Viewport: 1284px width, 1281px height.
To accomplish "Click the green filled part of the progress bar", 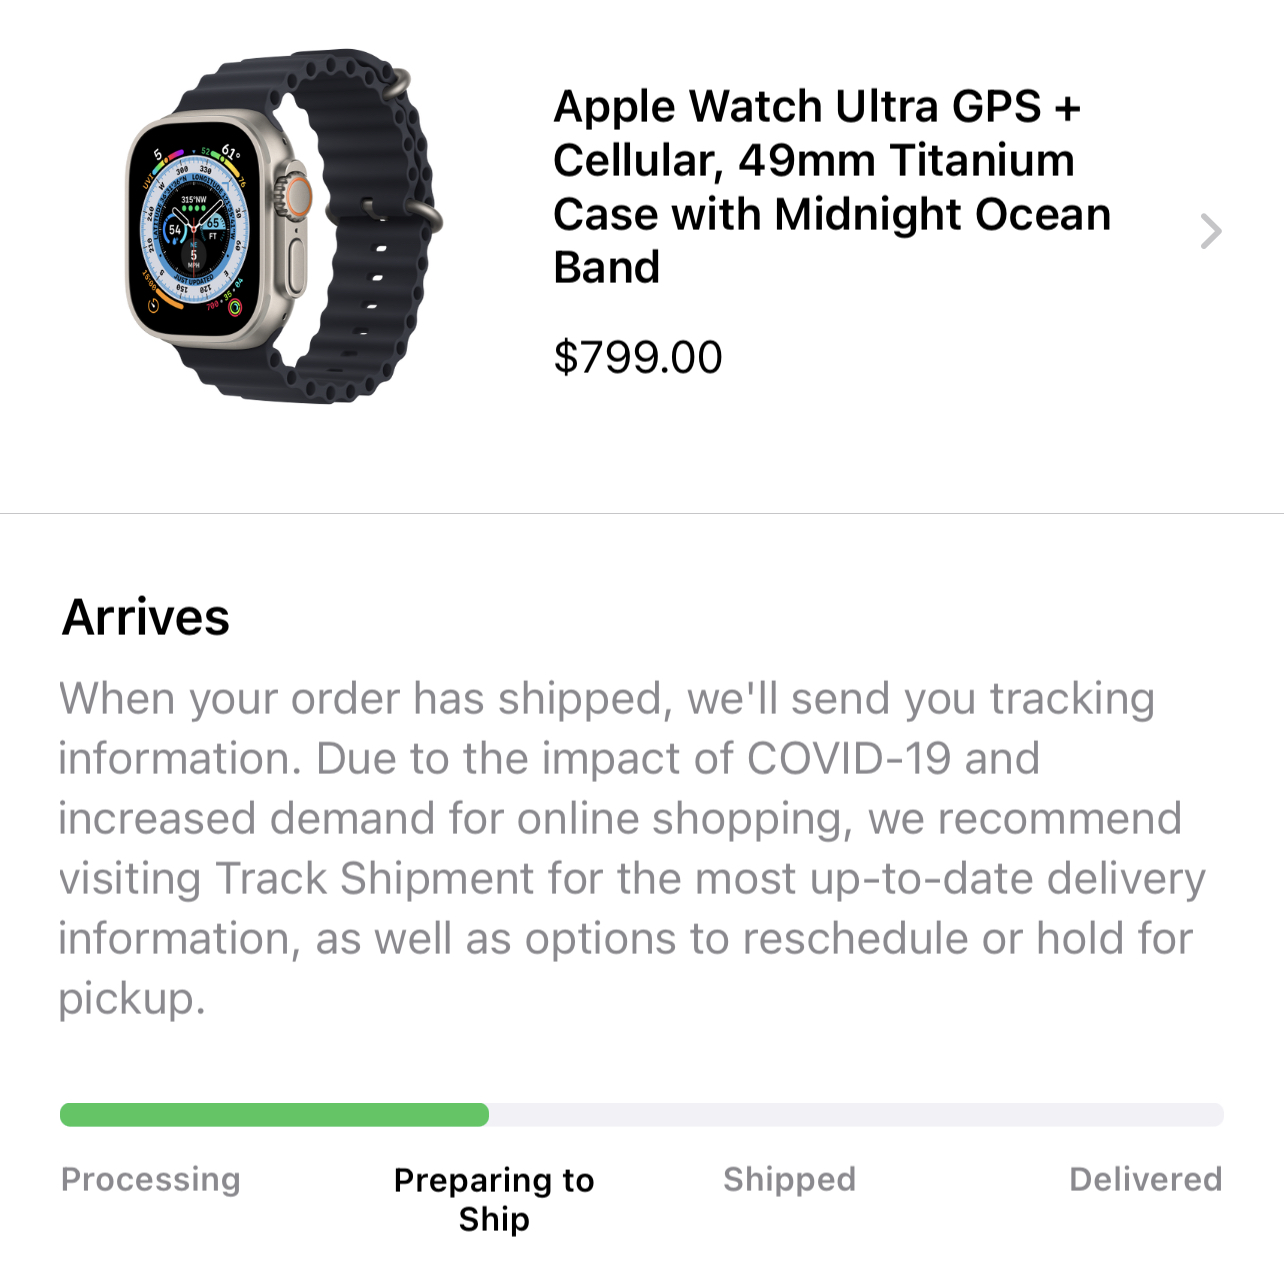I will click(x=274, y=1115).
